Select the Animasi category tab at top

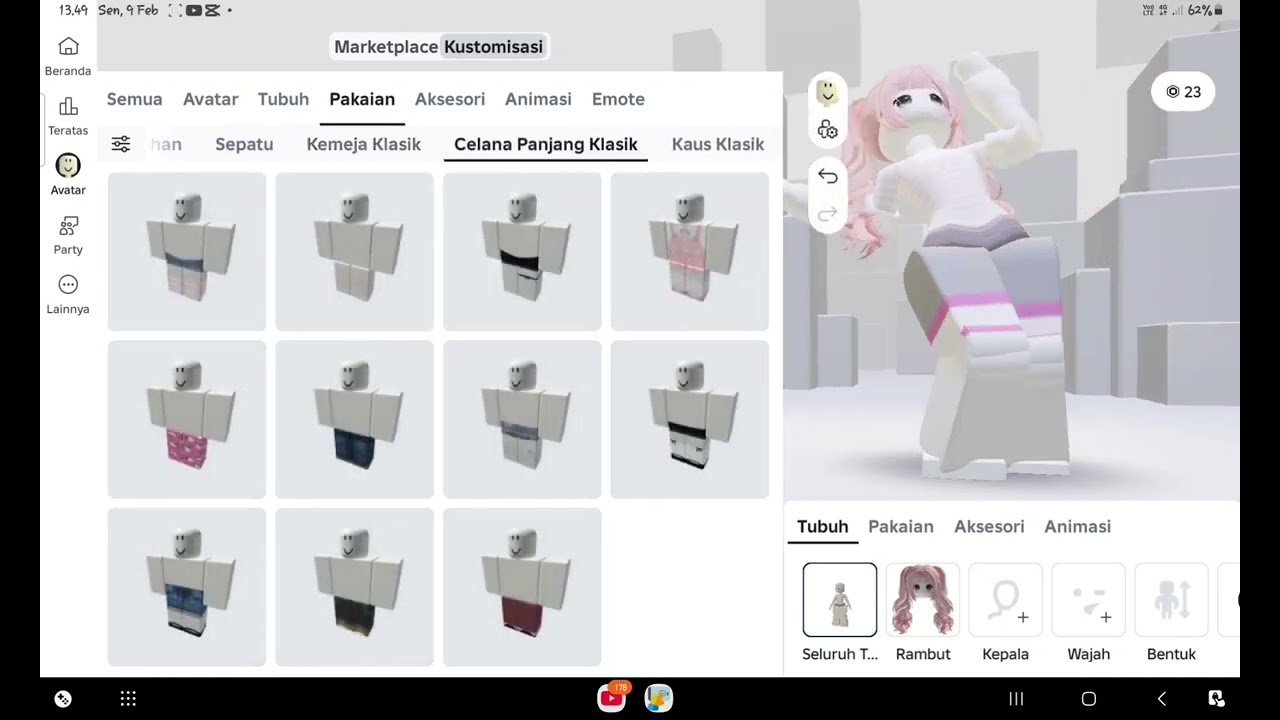pos(538,99)
